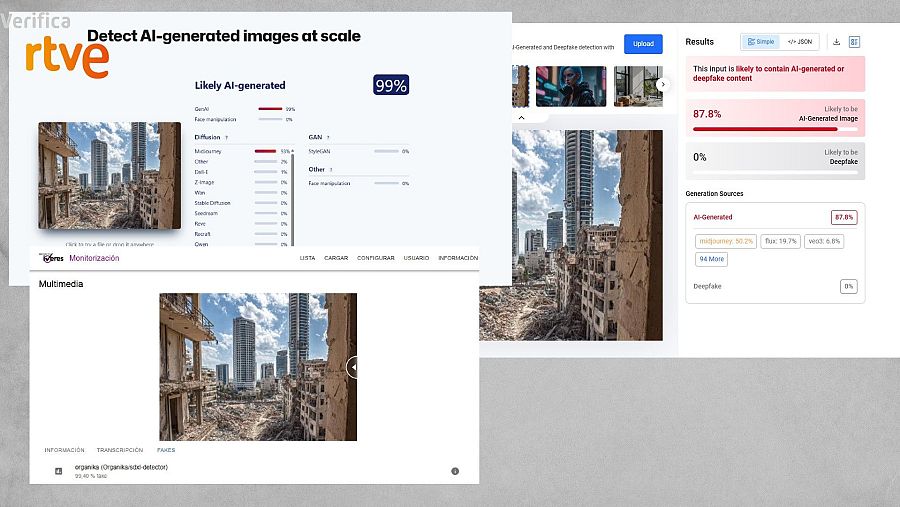The height and width of the screenshot is (507, 900).
Task: Click the Other category help question mark
Action: (x=331, y=170)
